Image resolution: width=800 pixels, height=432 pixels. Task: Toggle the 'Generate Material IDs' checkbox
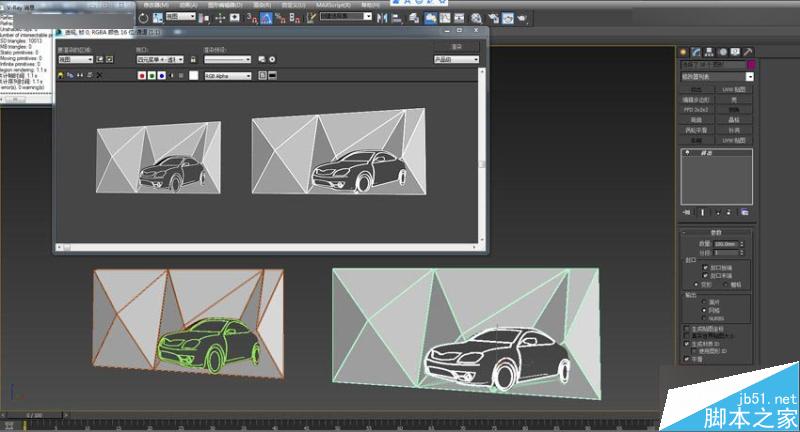click(x=685, y=344)
